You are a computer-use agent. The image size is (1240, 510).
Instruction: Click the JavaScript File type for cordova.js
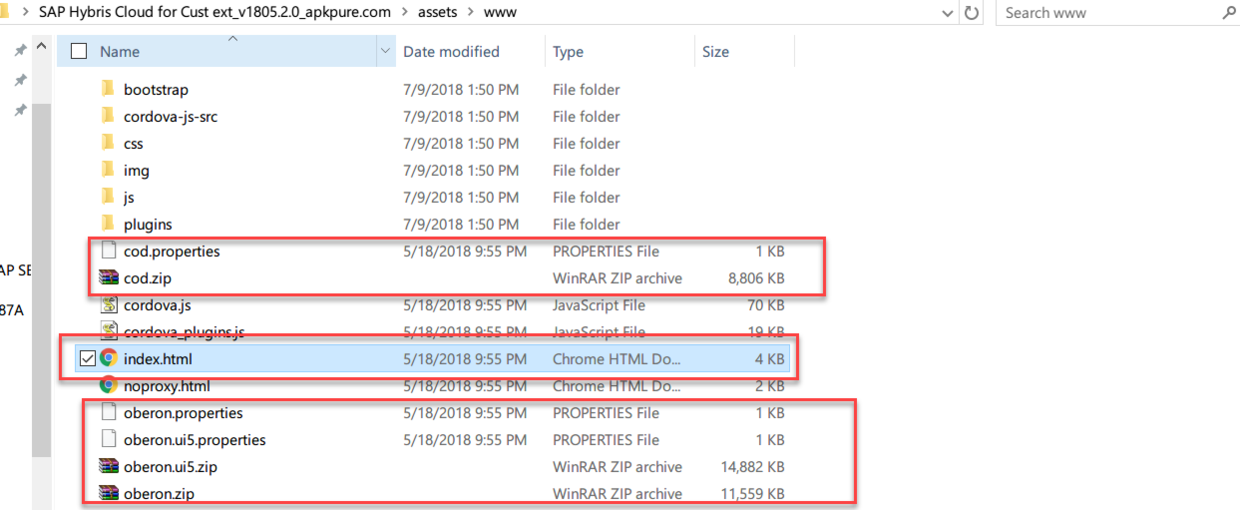pos(599,305)
